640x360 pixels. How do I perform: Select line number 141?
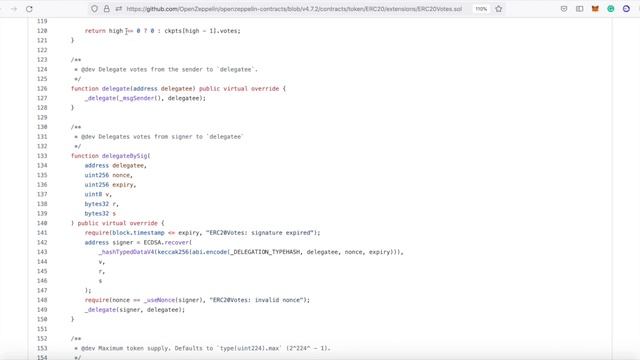pyautogui.click(x=42, y=233)
